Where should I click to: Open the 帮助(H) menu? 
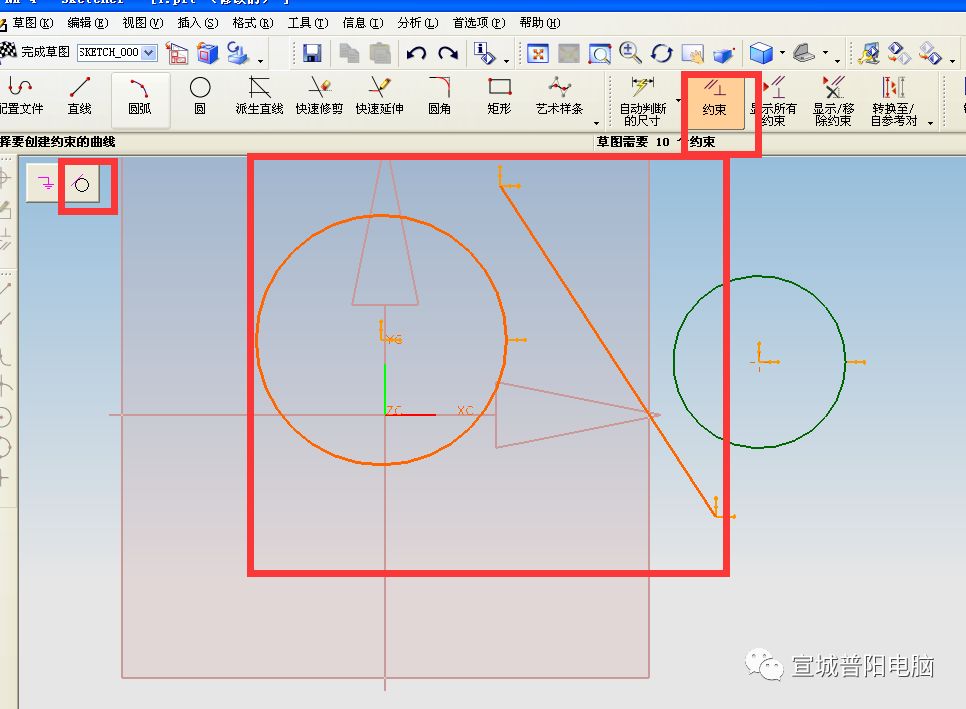[x=540, y=23]
